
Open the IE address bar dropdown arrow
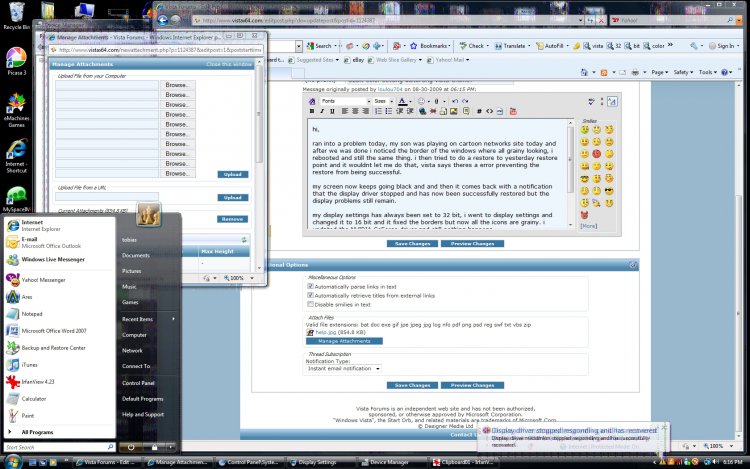coord(580,20)
